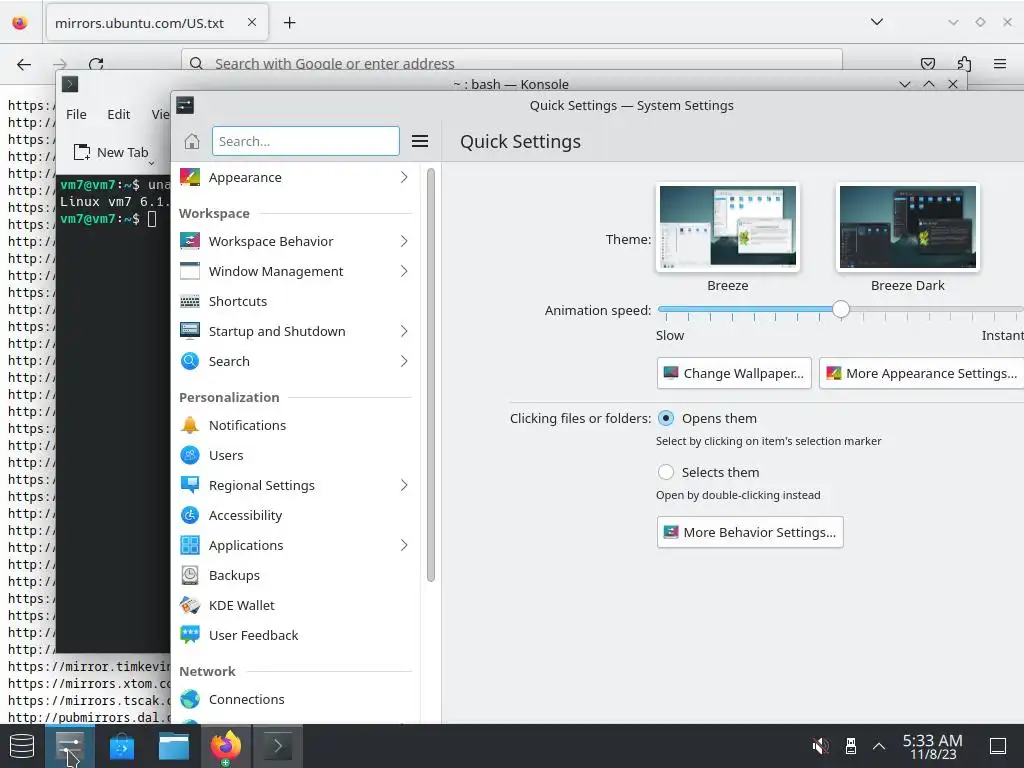1024x768 pixels.
Task: Open Dolphin file manager from taskbar
Action: [174, 746]
